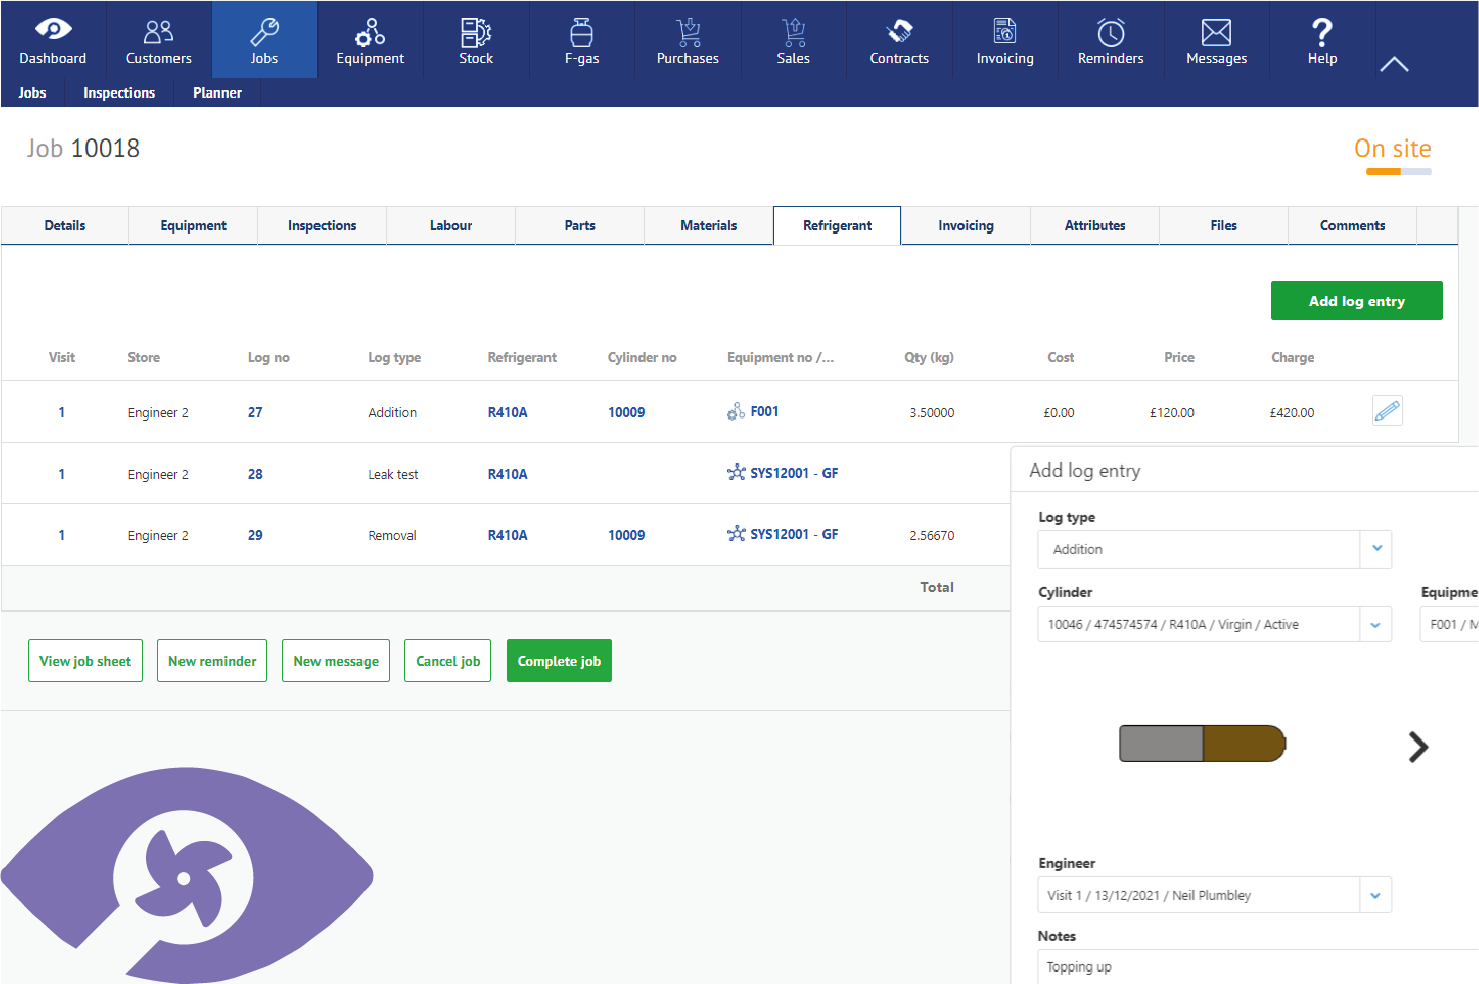
Task: Open the Contracts module
Action: pyautogui.click(x=898, y=40)
